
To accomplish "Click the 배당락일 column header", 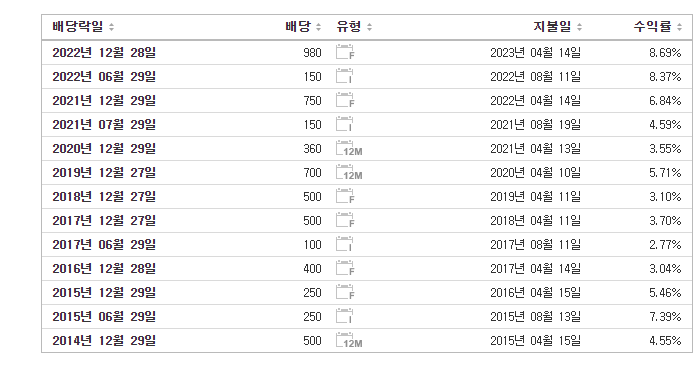I will (78, 27).
